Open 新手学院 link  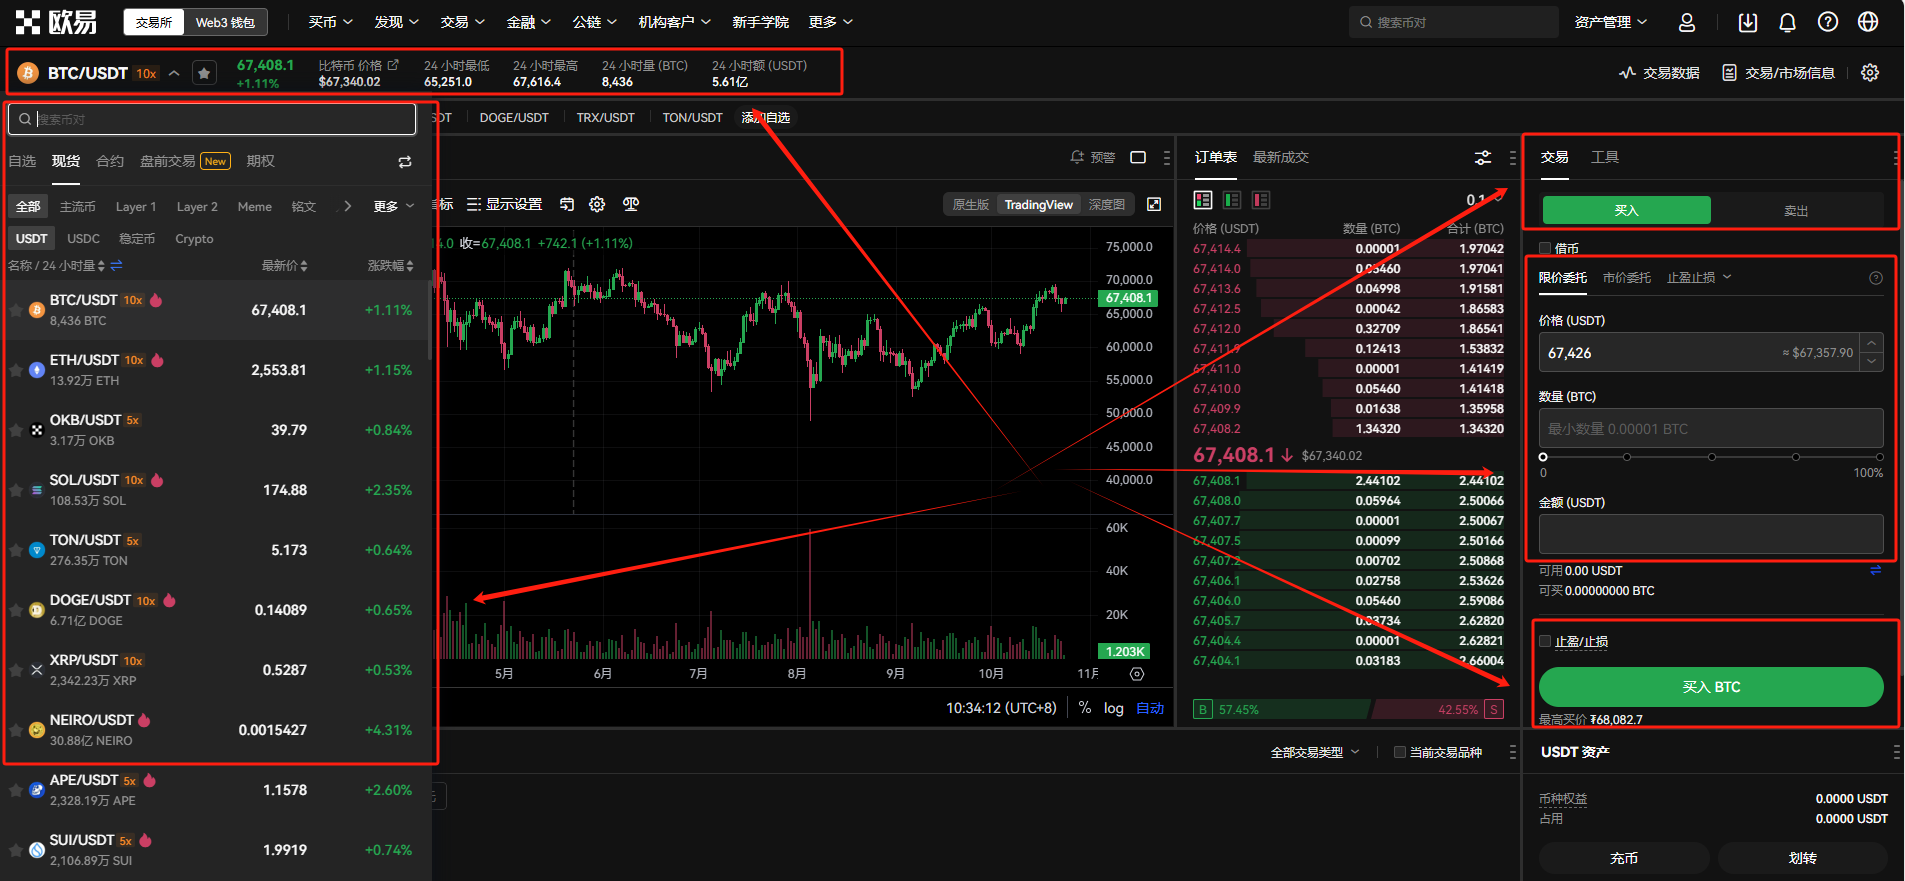[760, 22]
